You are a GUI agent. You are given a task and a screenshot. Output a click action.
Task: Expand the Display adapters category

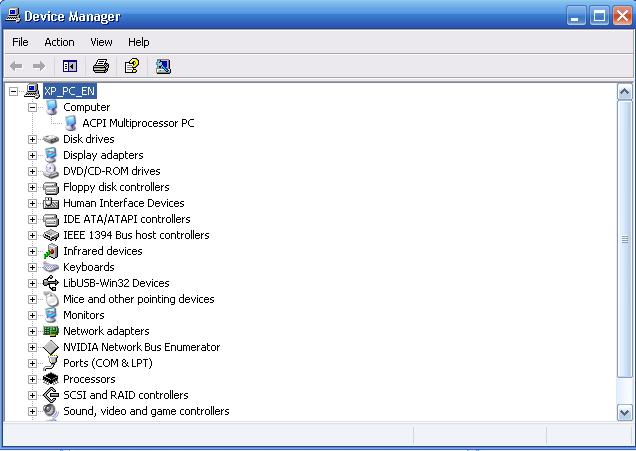(32, 155)
